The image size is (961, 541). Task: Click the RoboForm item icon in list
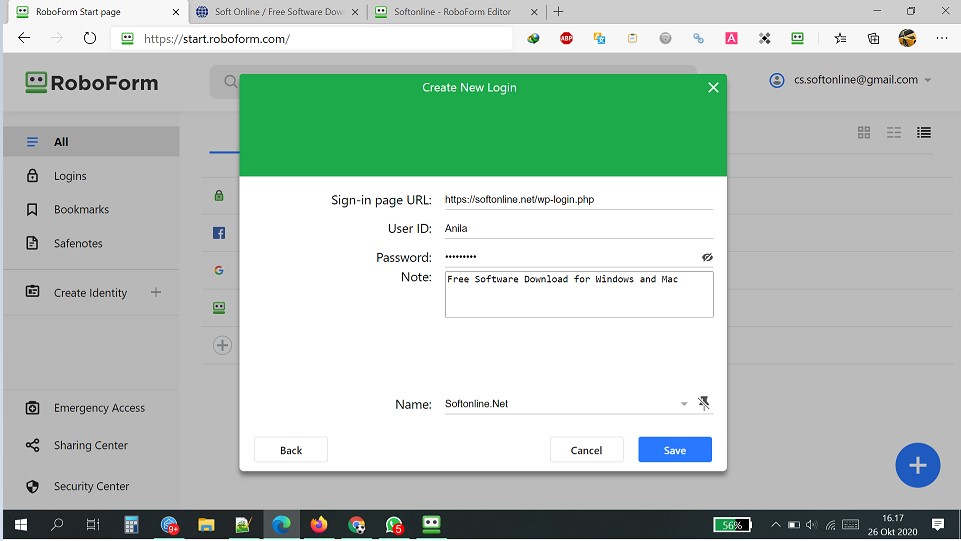pos(219,308)
